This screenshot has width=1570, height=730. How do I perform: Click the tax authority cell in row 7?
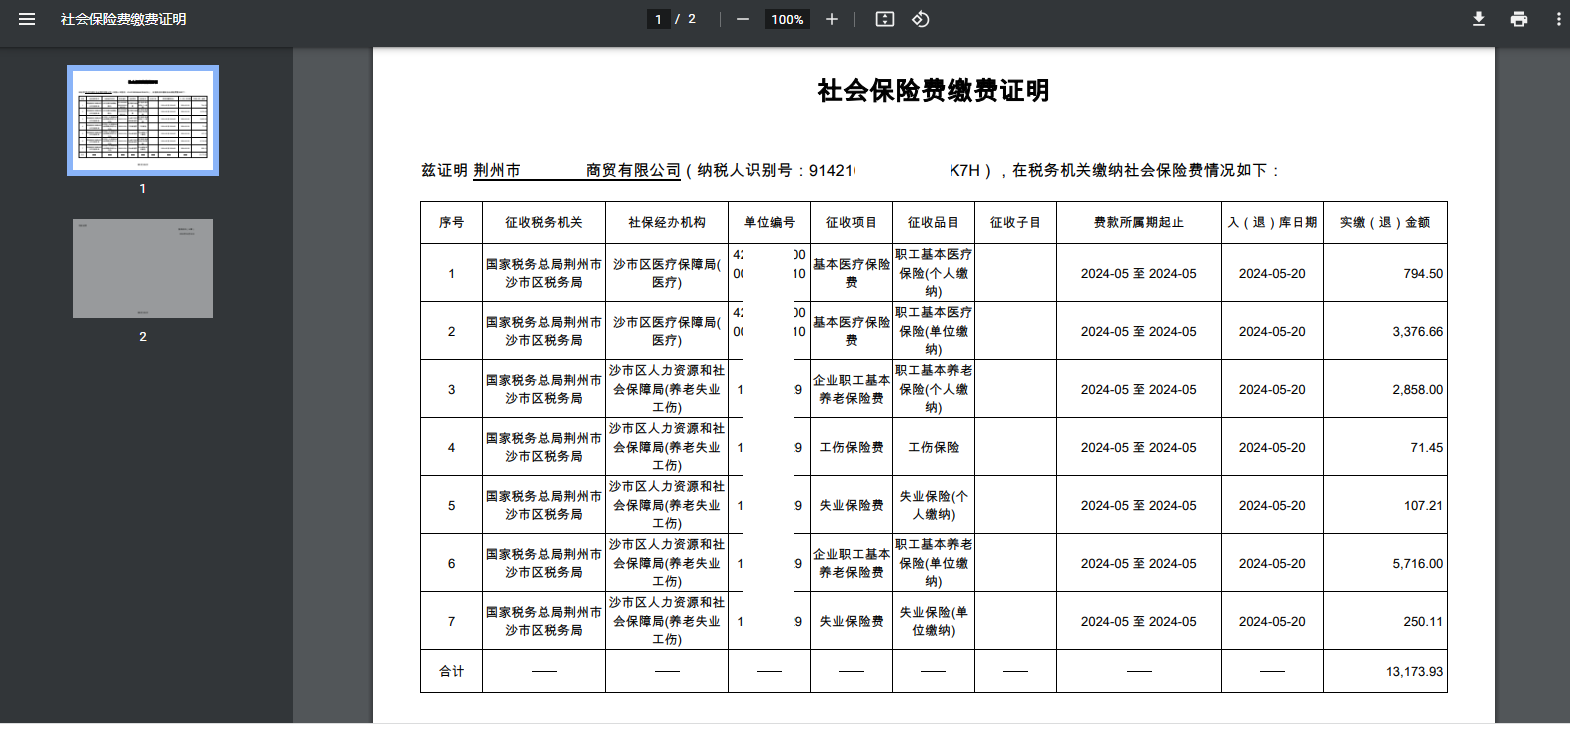[544, 621]
